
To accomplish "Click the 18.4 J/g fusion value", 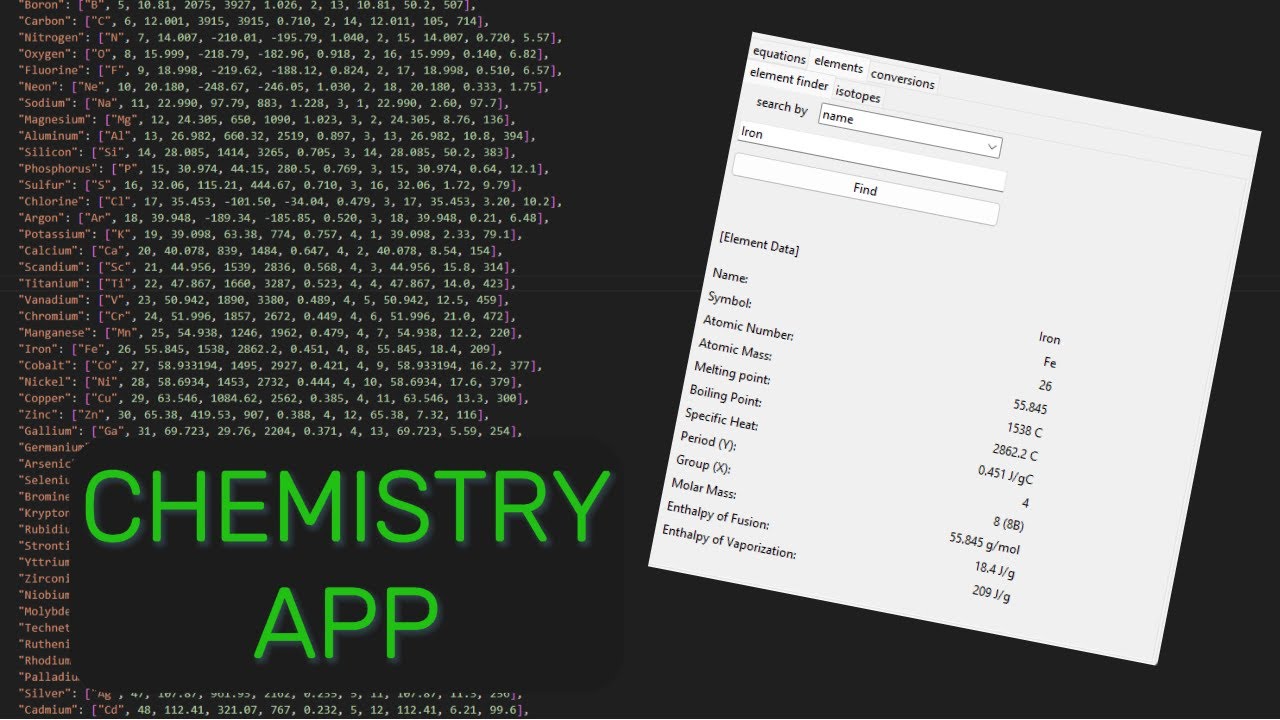I will pyautogui.click(x=994, y=571).
